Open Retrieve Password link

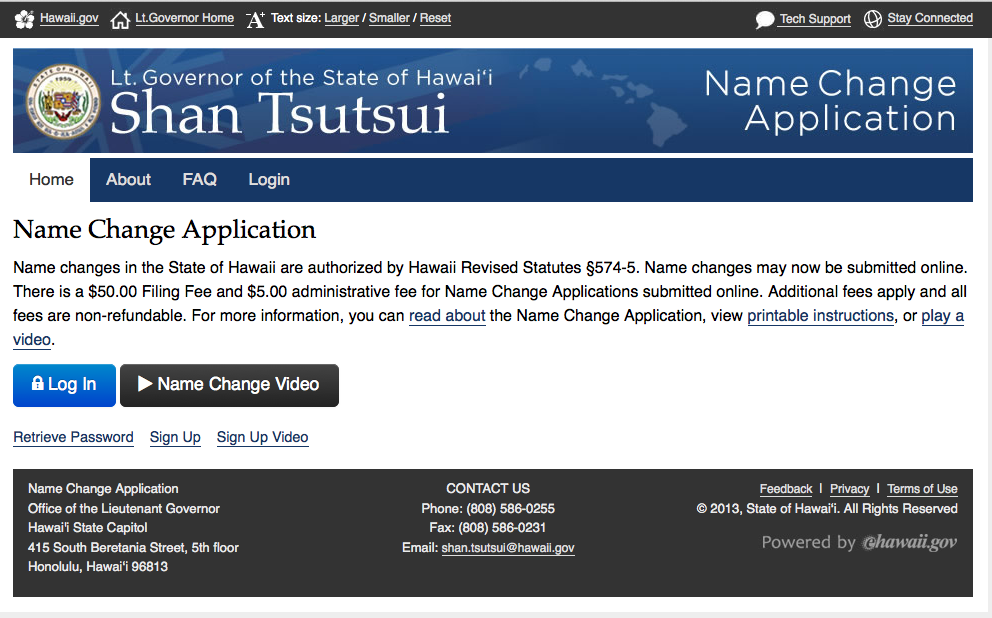pyautogui.click(x=73, y=437)
